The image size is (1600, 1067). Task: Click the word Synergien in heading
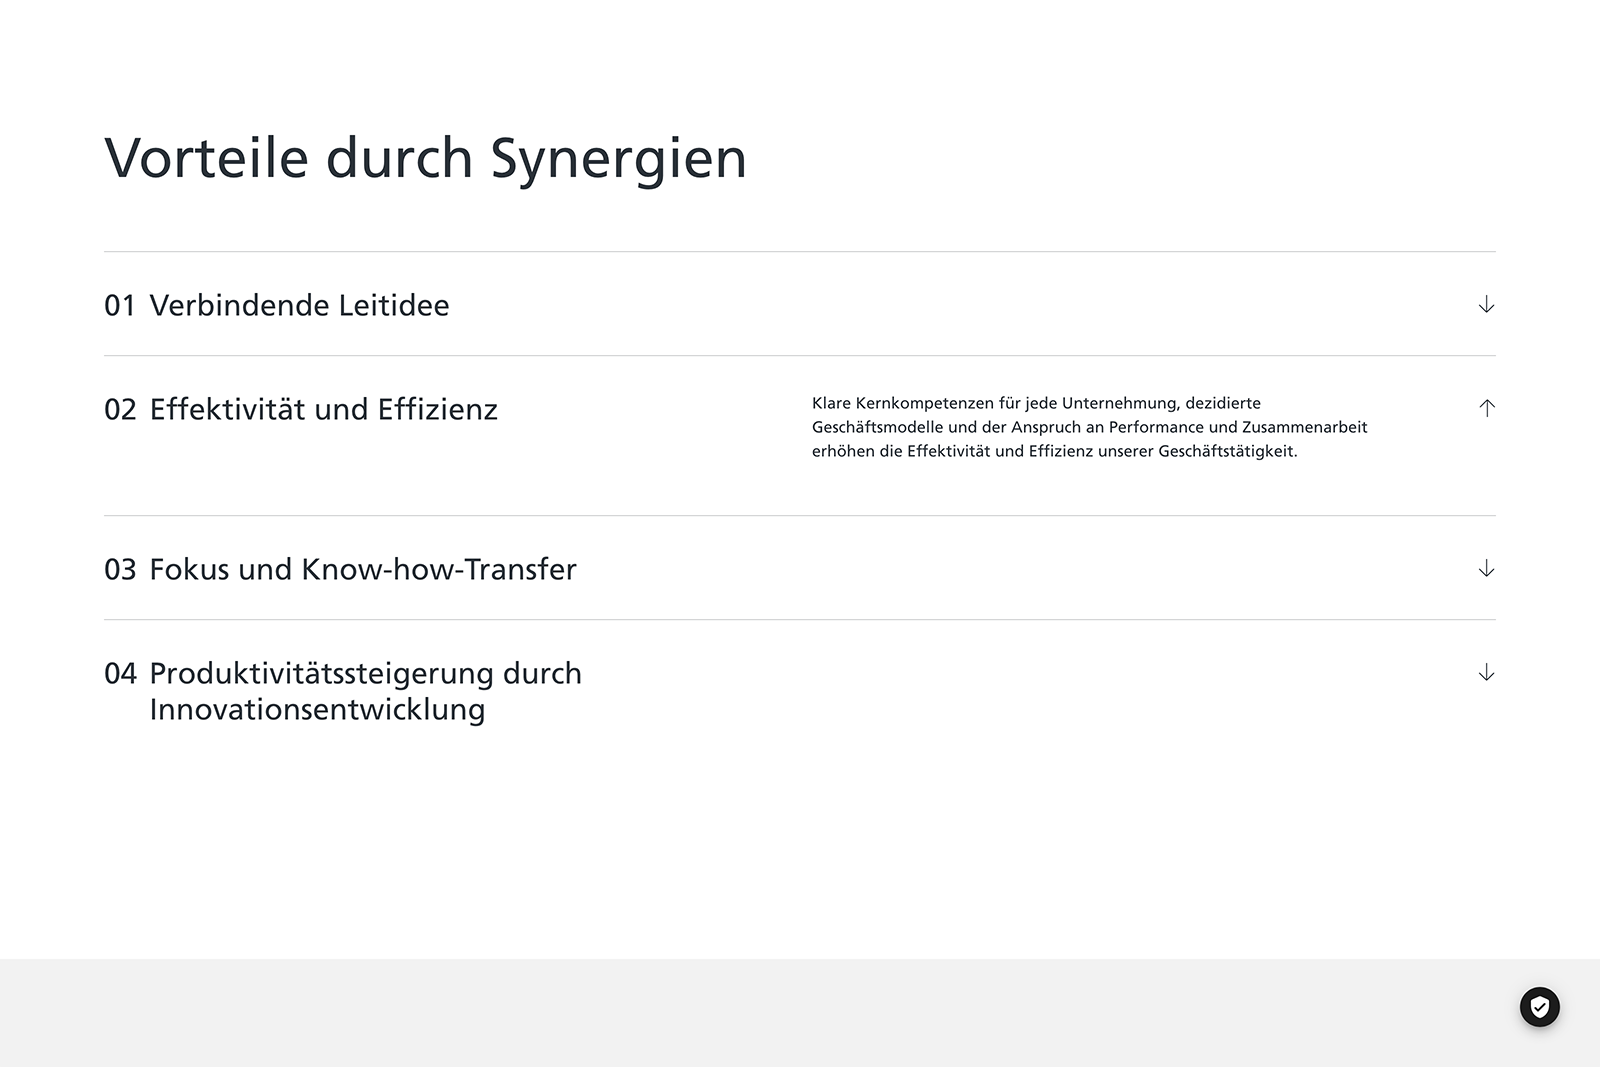click(618, 160)
